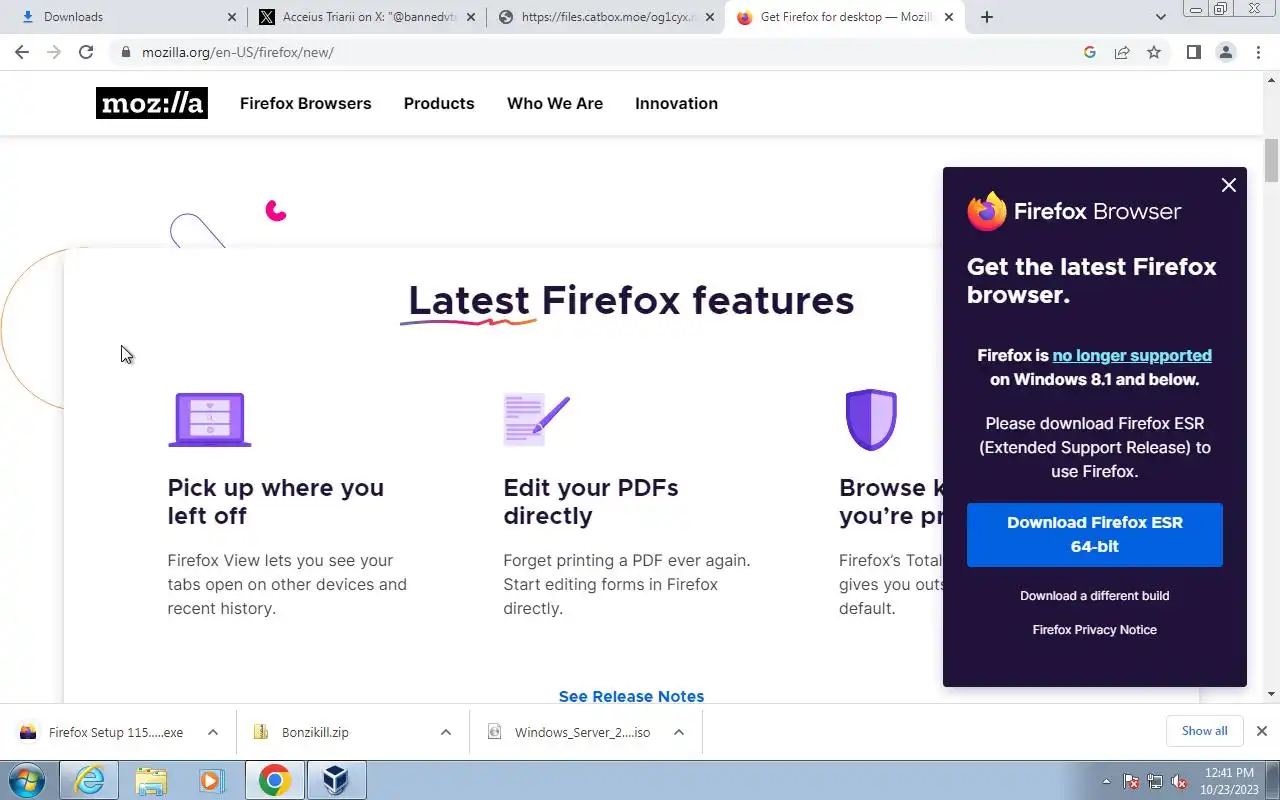This screenshot has width=1280, height=800.
Task: Click Show all downloads button
Action: (x=1204, y=731)
